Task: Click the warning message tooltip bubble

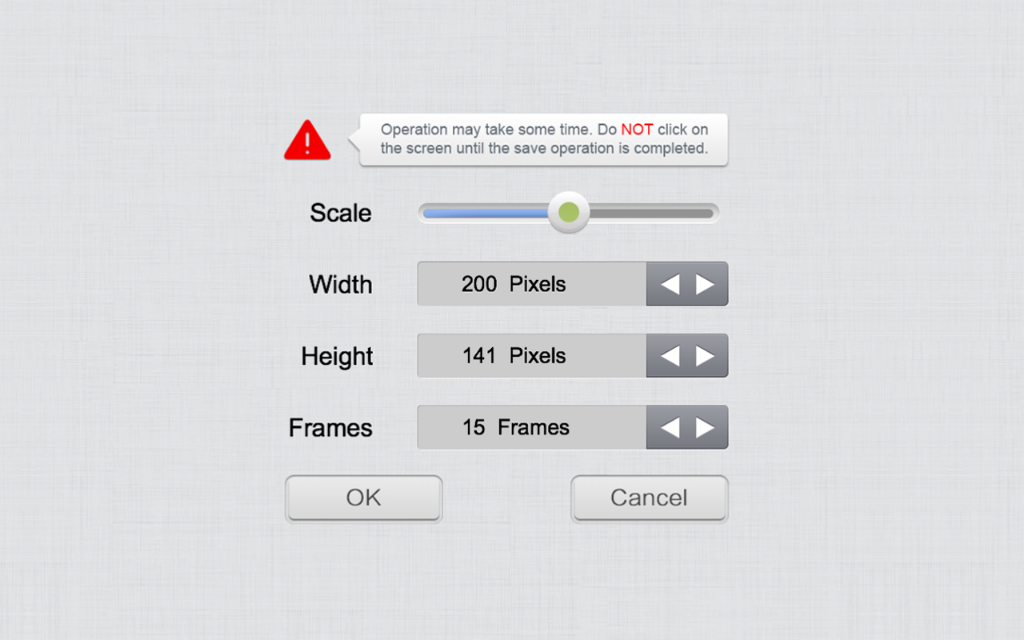Action: 543,139
